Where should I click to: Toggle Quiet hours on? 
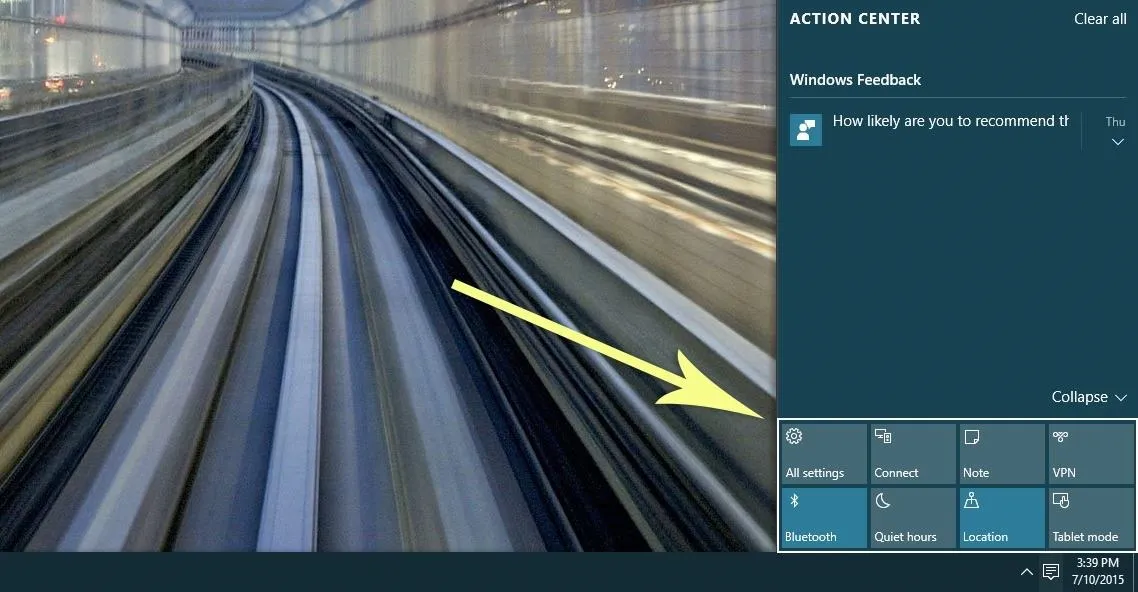tap(913, 517)
